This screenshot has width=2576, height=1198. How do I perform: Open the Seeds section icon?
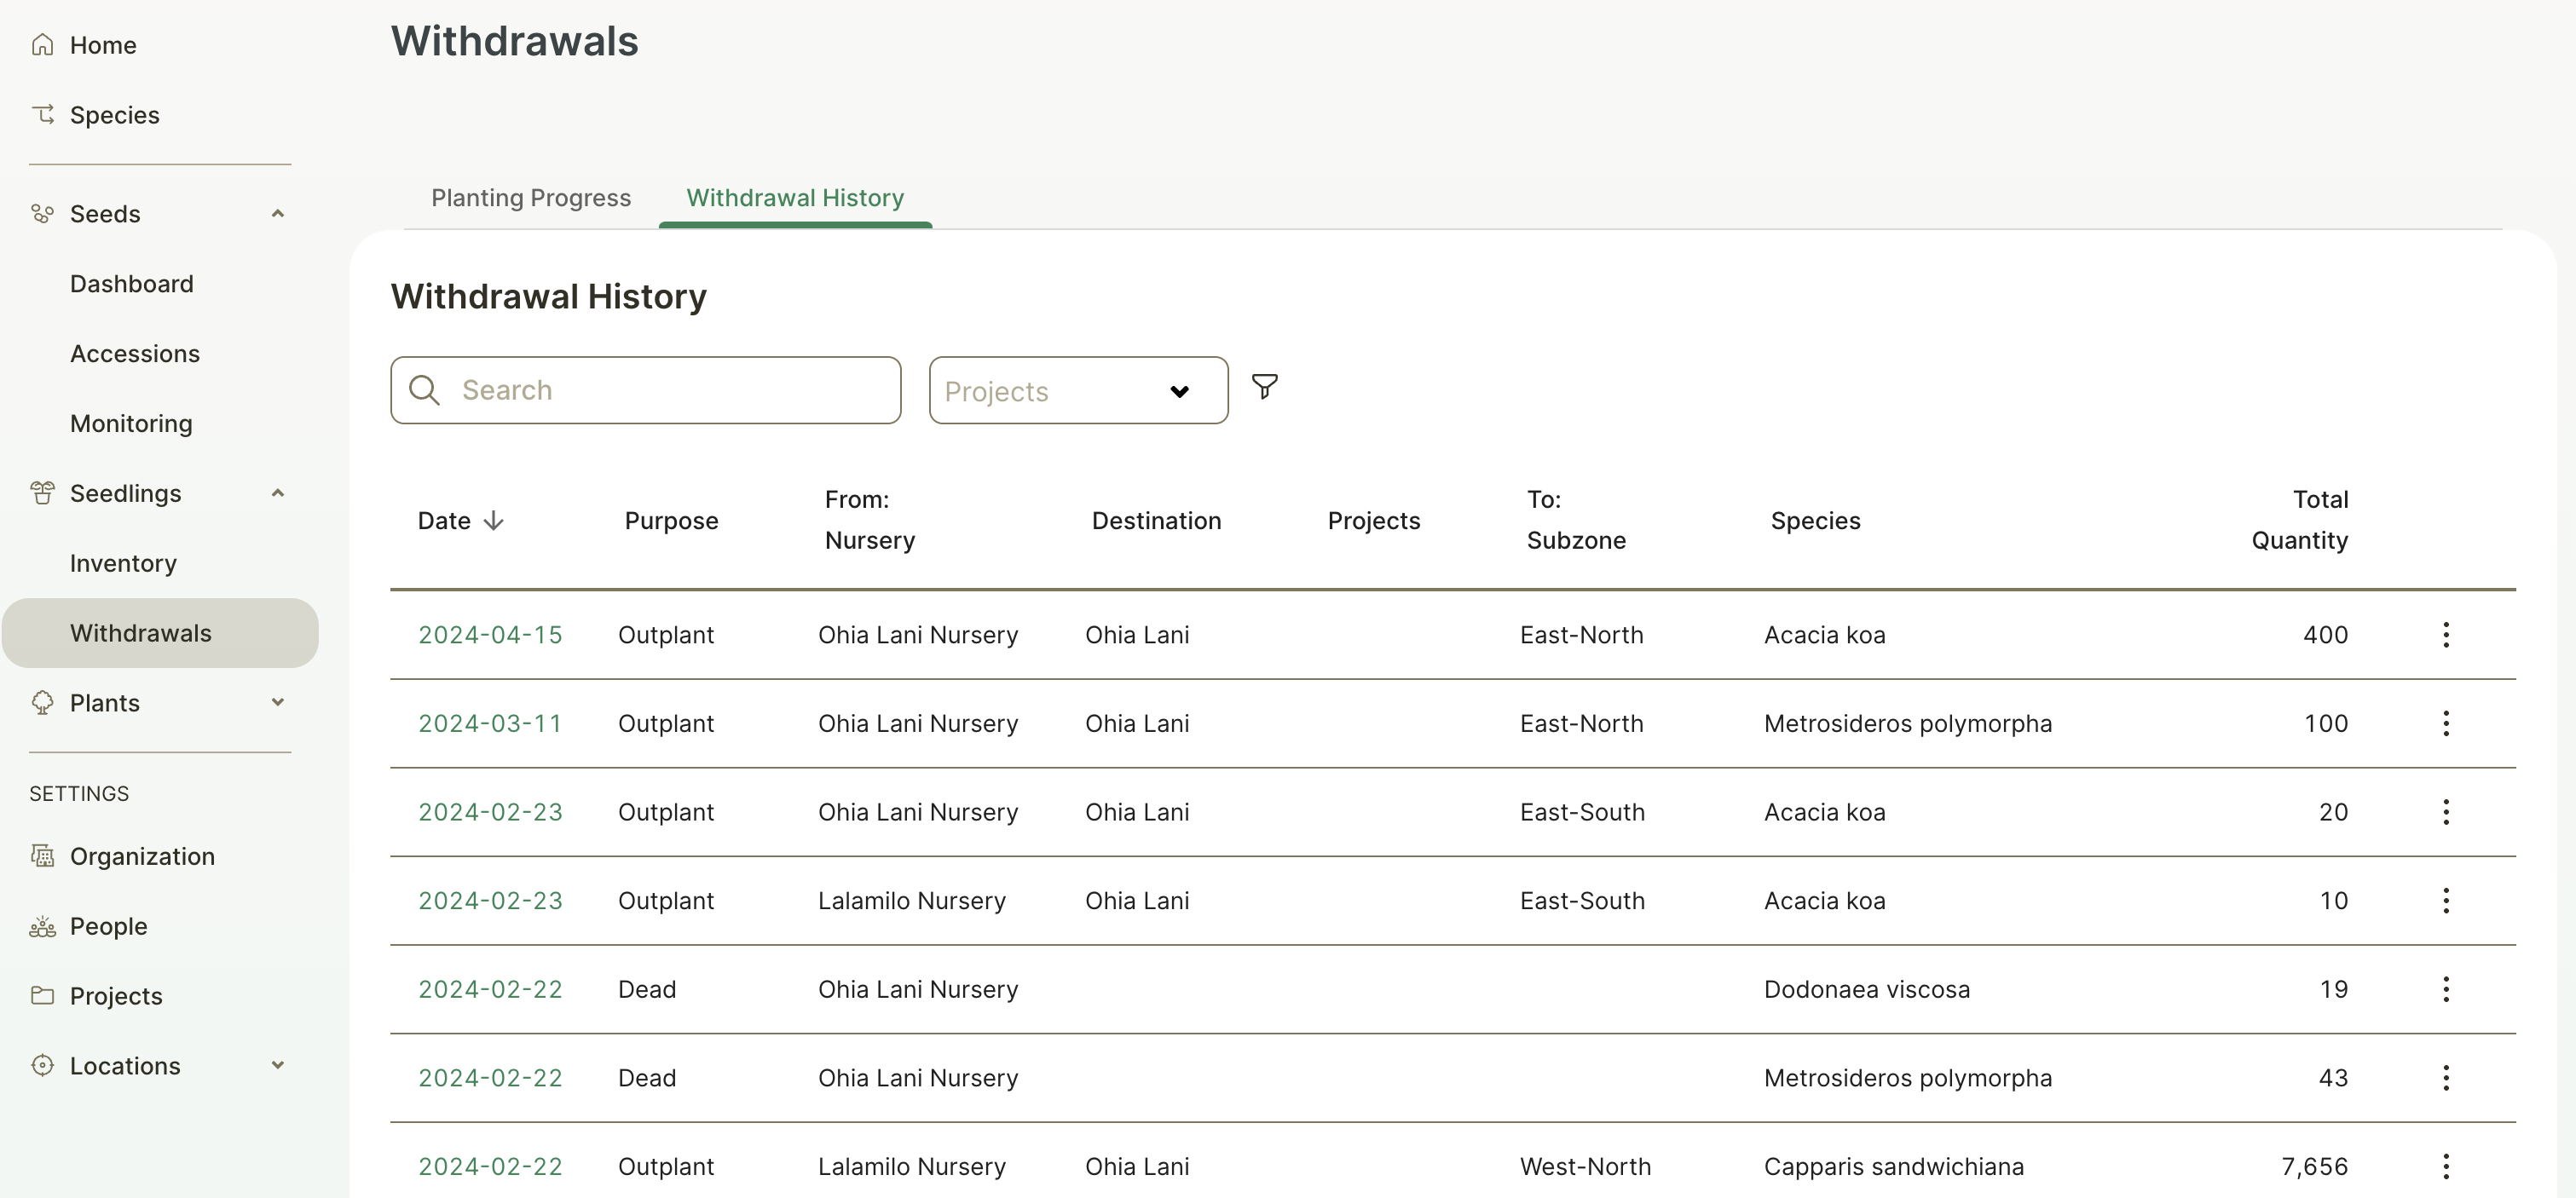click(x=42, y=213)
